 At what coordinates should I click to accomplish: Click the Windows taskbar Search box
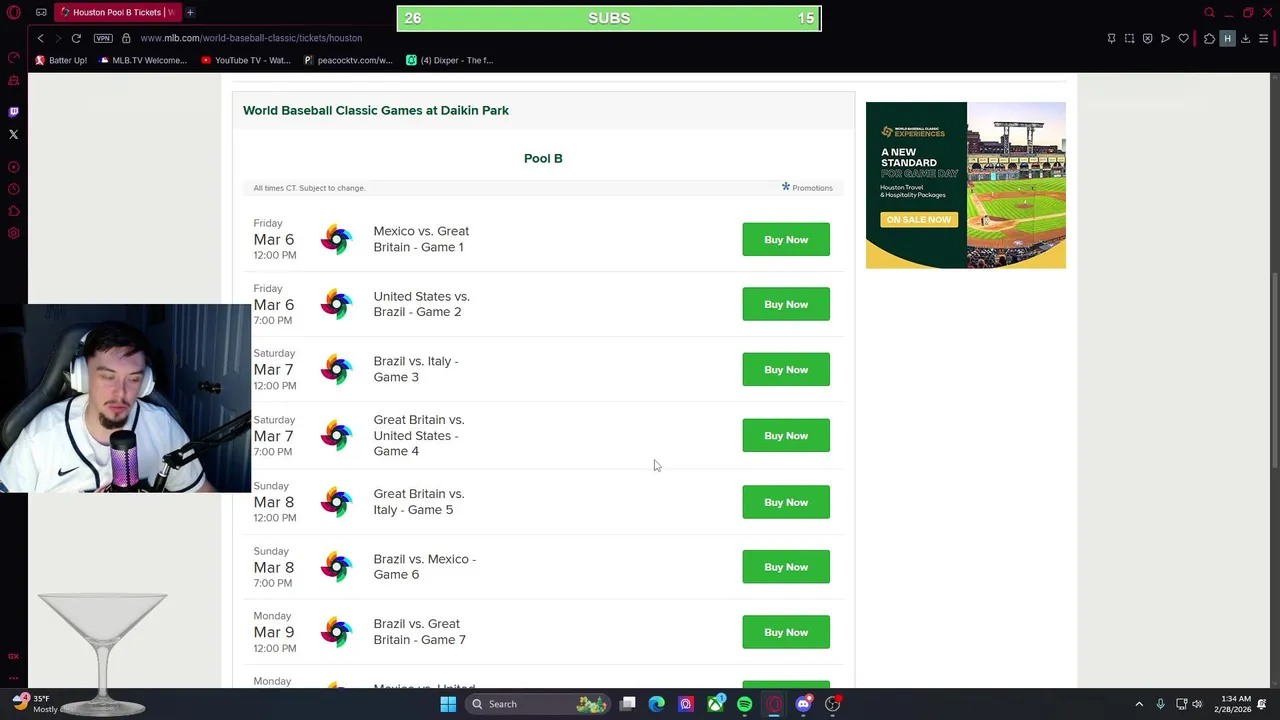(538, 704)
